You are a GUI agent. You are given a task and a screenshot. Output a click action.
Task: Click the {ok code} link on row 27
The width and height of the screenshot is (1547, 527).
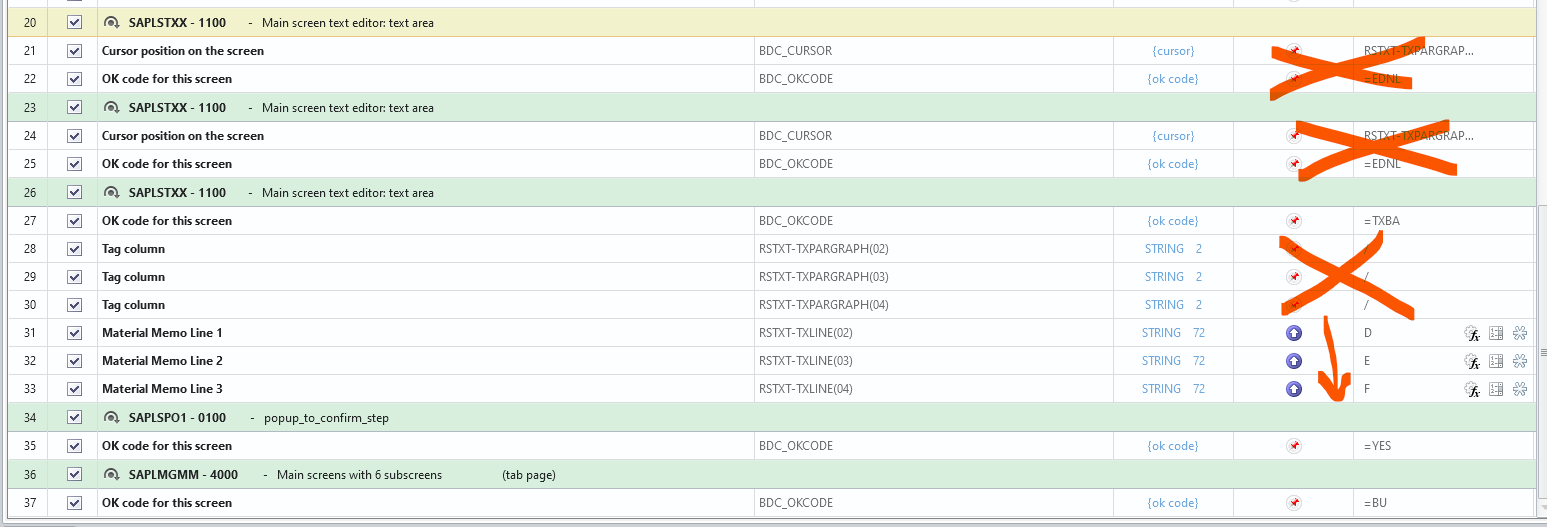[x=1173, y=220]
